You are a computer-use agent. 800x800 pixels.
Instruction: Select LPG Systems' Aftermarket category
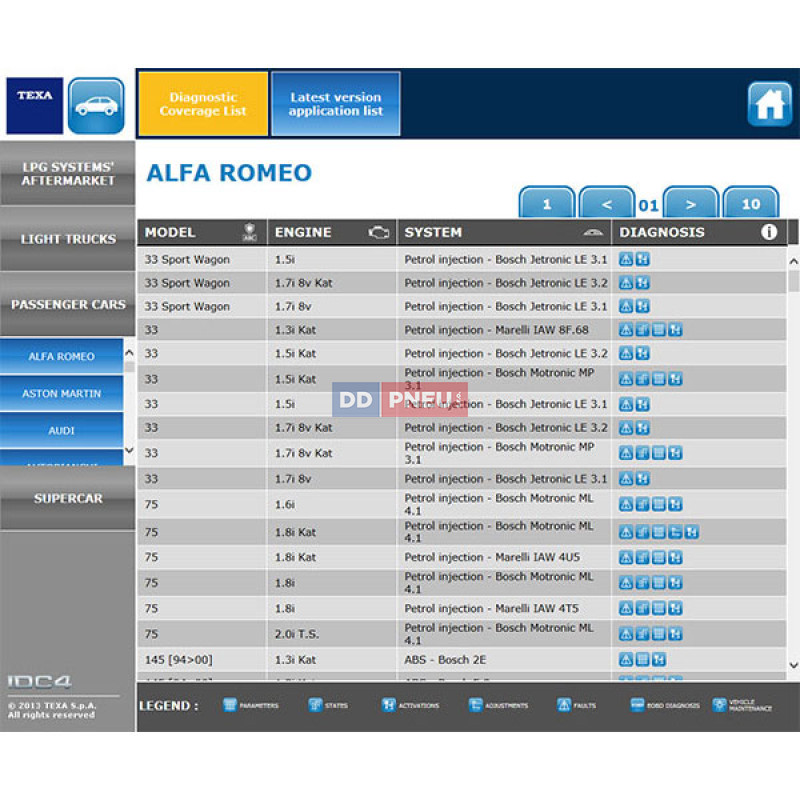point(67,173)
